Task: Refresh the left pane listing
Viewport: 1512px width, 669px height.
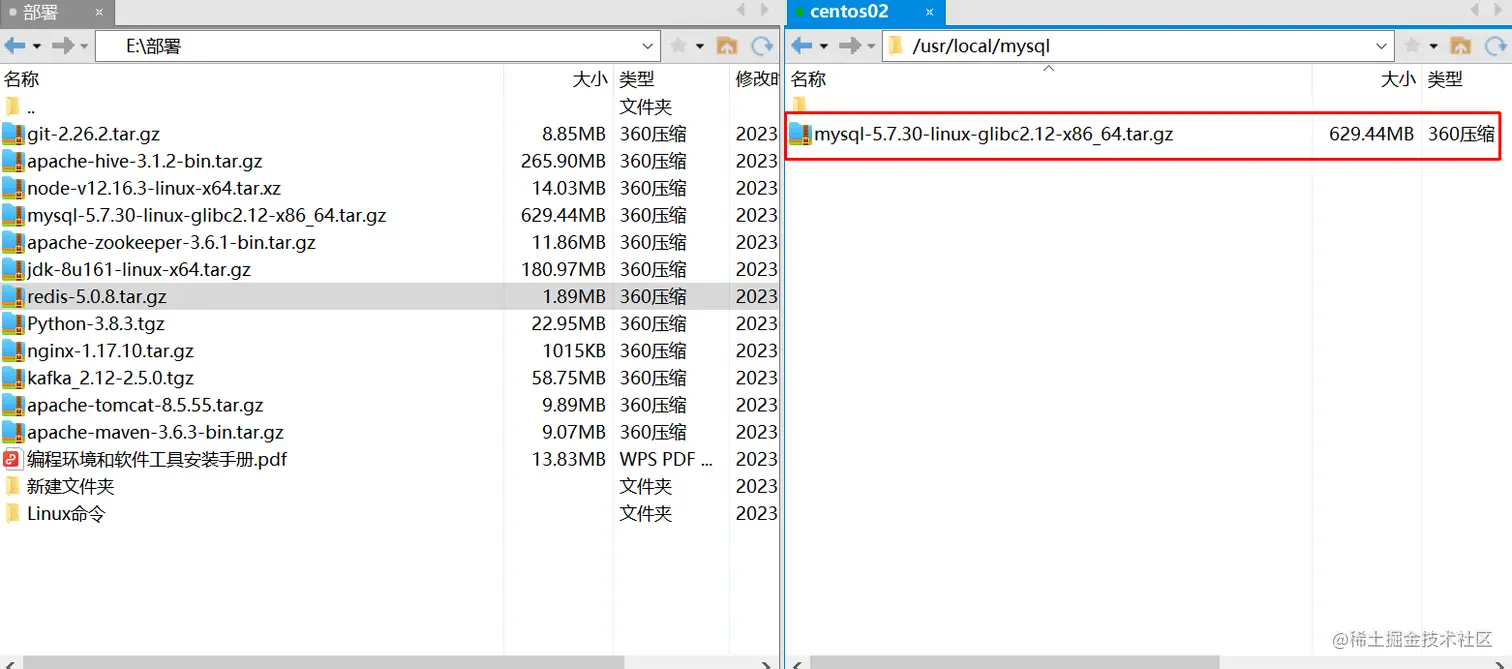Action: [763, 46]
